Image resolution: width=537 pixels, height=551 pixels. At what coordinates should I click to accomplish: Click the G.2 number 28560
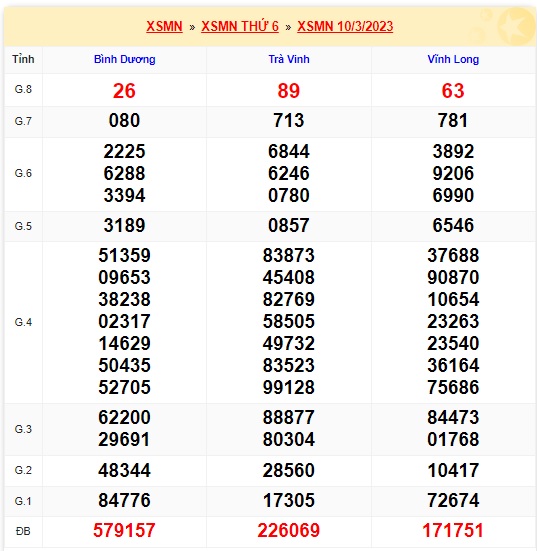289,471
